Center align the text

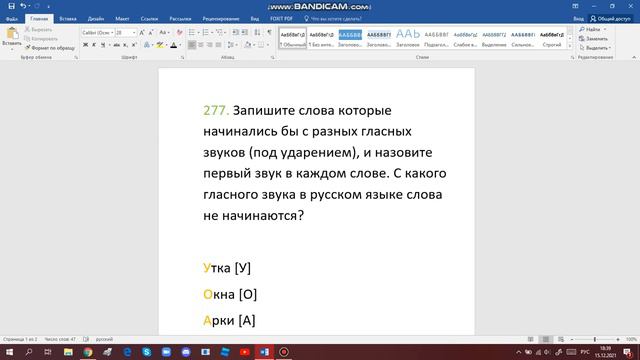tap(201, 45)
